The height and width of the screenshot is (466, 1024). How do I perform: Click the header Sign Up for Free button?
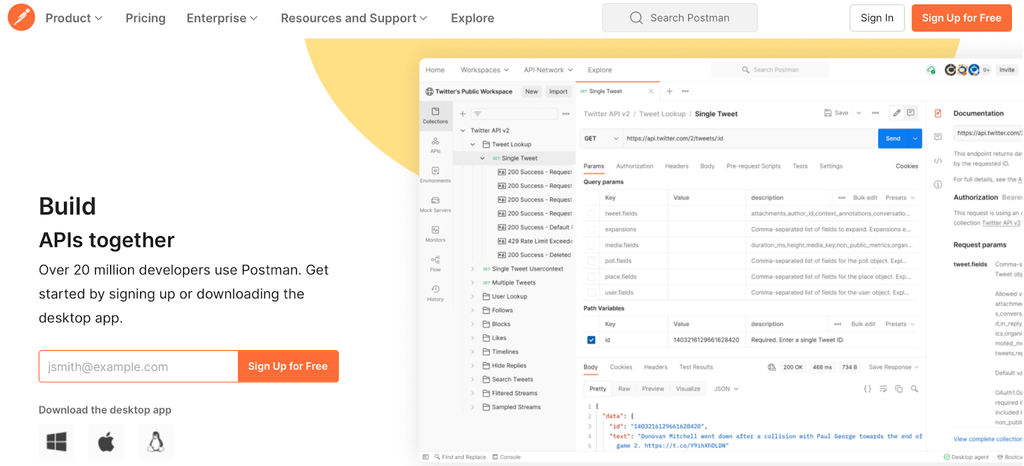961,18
